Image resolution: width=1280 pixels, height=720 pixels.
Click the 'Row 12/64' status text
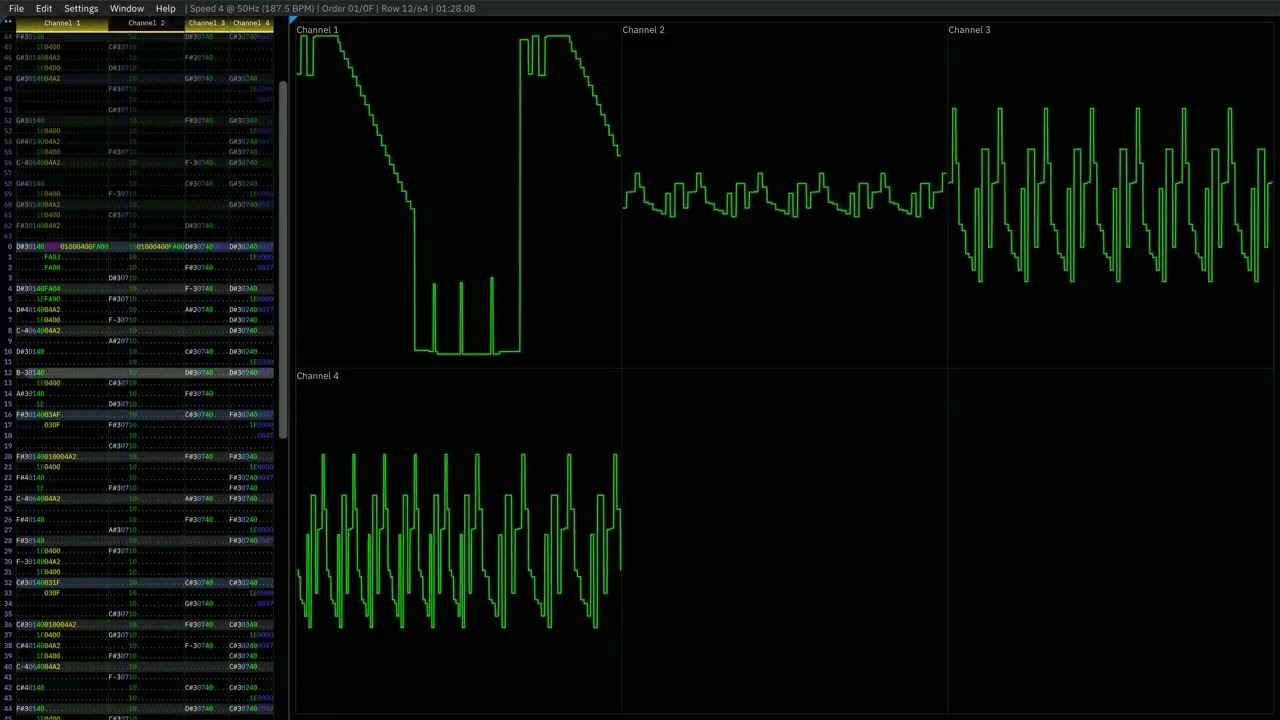coord(405,8)
